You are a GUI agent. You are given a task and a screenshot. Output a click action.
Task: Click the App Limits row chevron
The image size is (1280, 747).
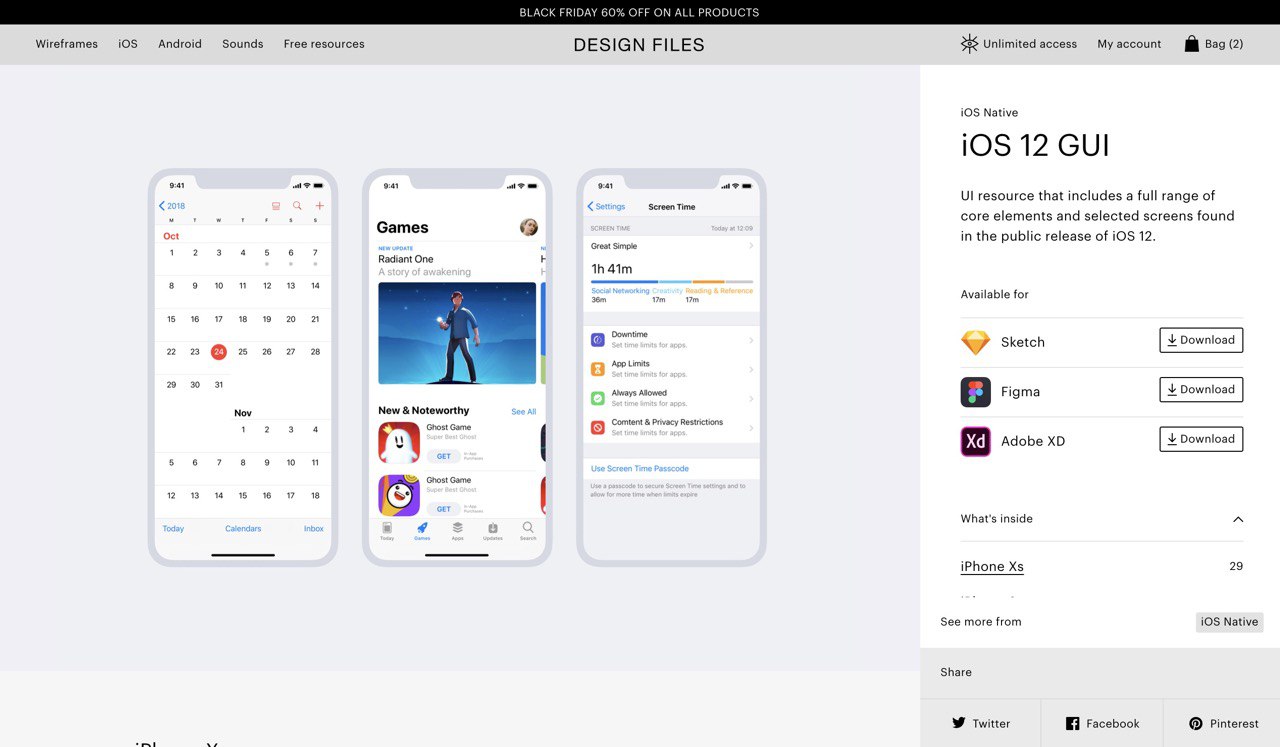coord(751,369)
